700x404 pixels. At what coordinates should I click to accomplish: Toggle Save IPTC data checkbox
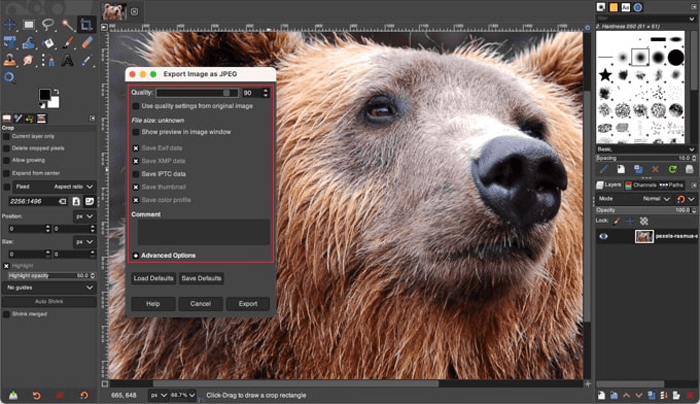click(136, 174)
